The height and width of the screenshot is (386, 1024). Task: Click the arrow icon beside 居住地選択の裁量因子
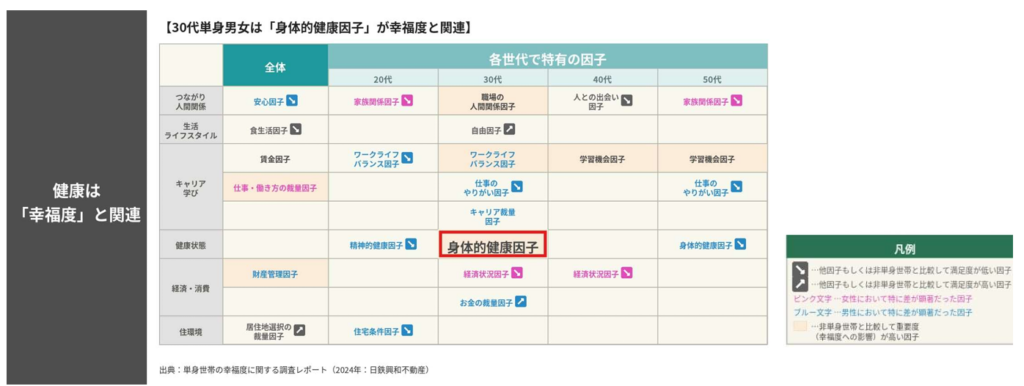click(x=299, y=330)
